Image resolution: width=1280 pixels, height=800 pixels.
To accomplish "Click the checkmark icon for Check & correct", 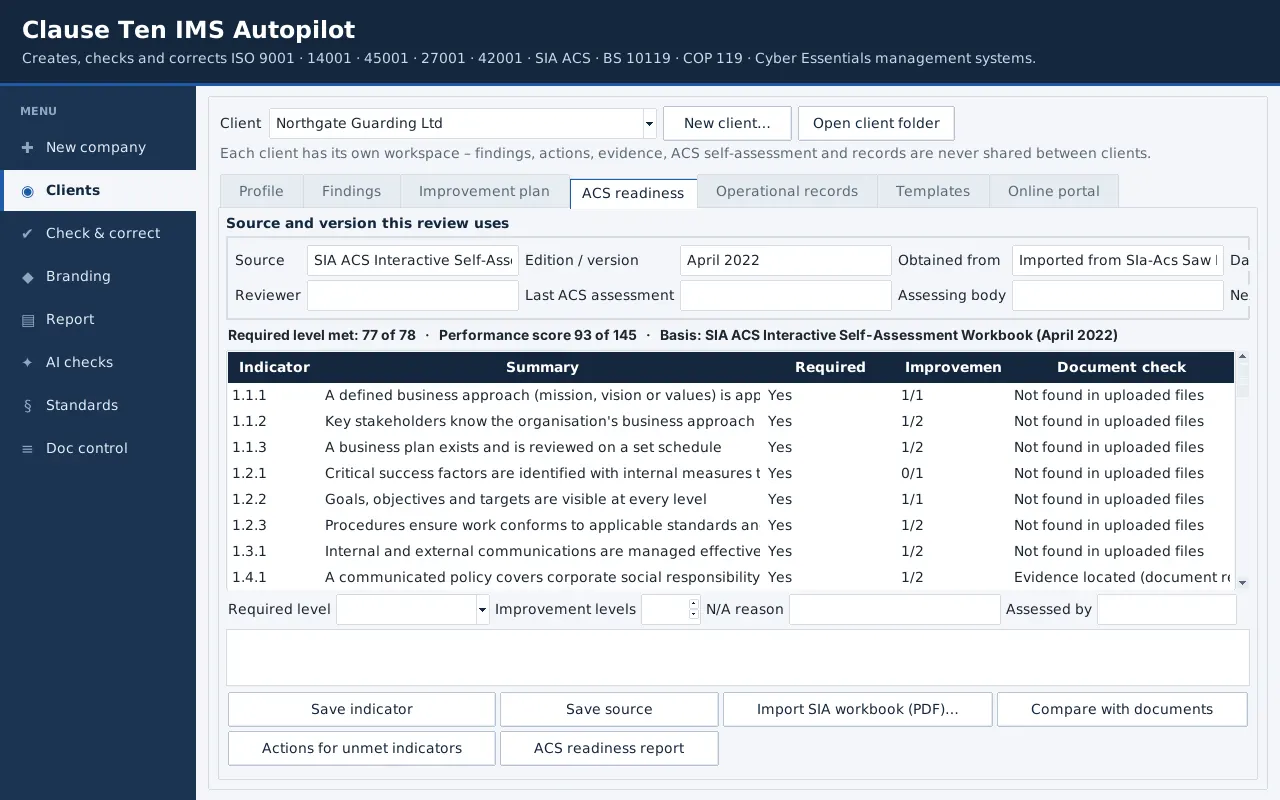I will (x=27, y=233).
